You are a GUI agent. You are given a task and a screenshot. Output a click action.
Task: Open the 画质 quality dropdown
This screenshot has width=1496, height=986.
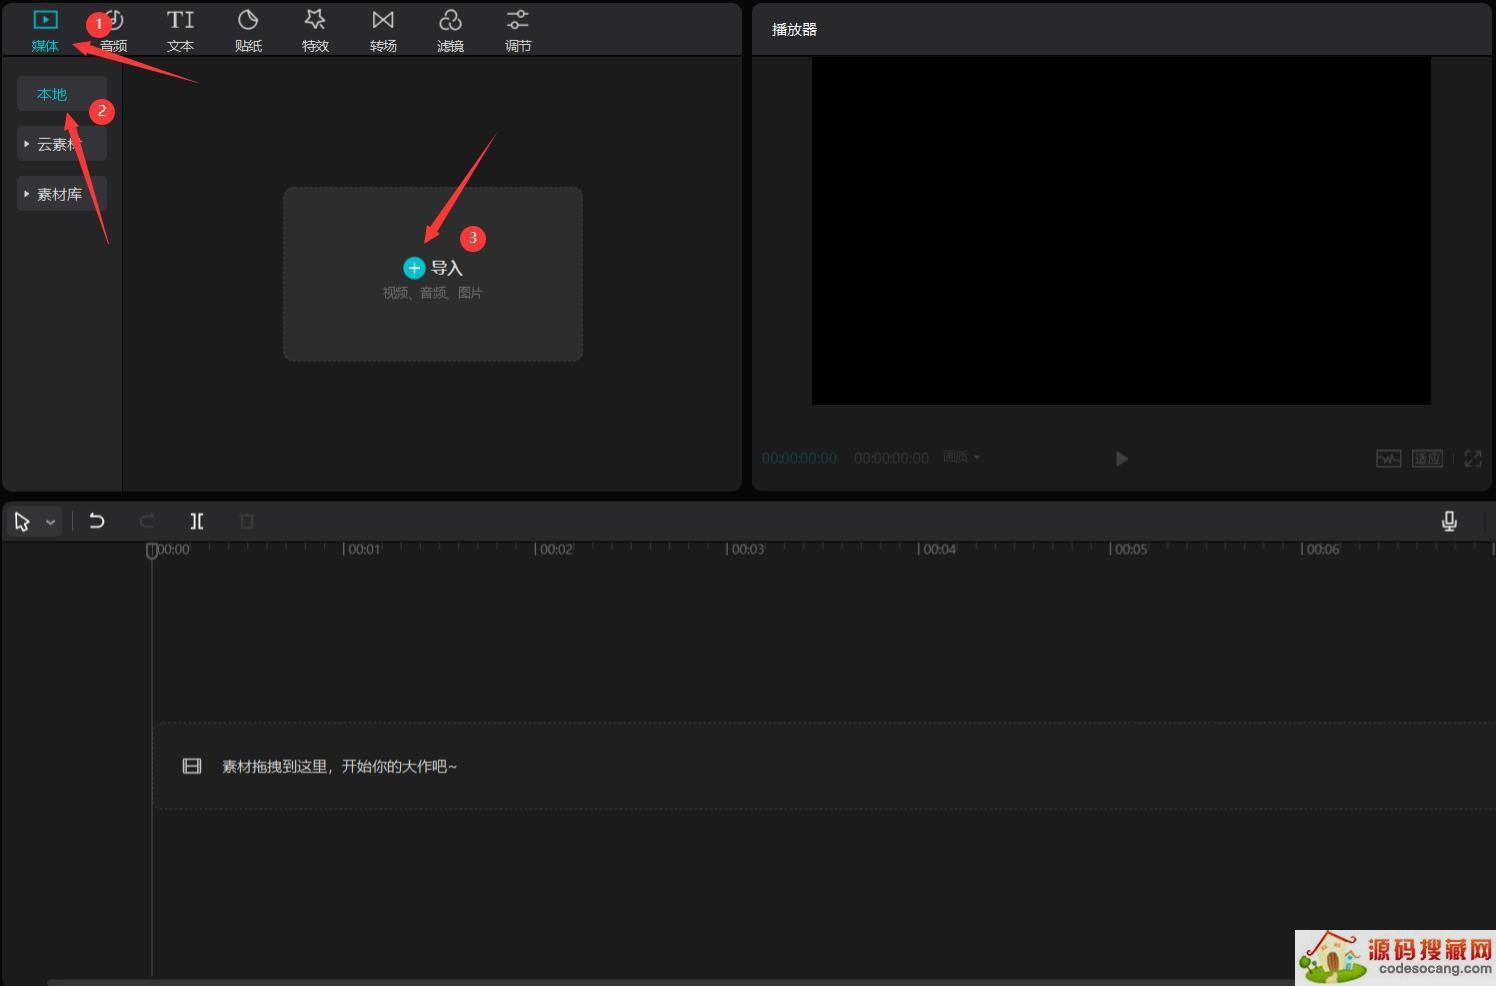pos(962,457)
